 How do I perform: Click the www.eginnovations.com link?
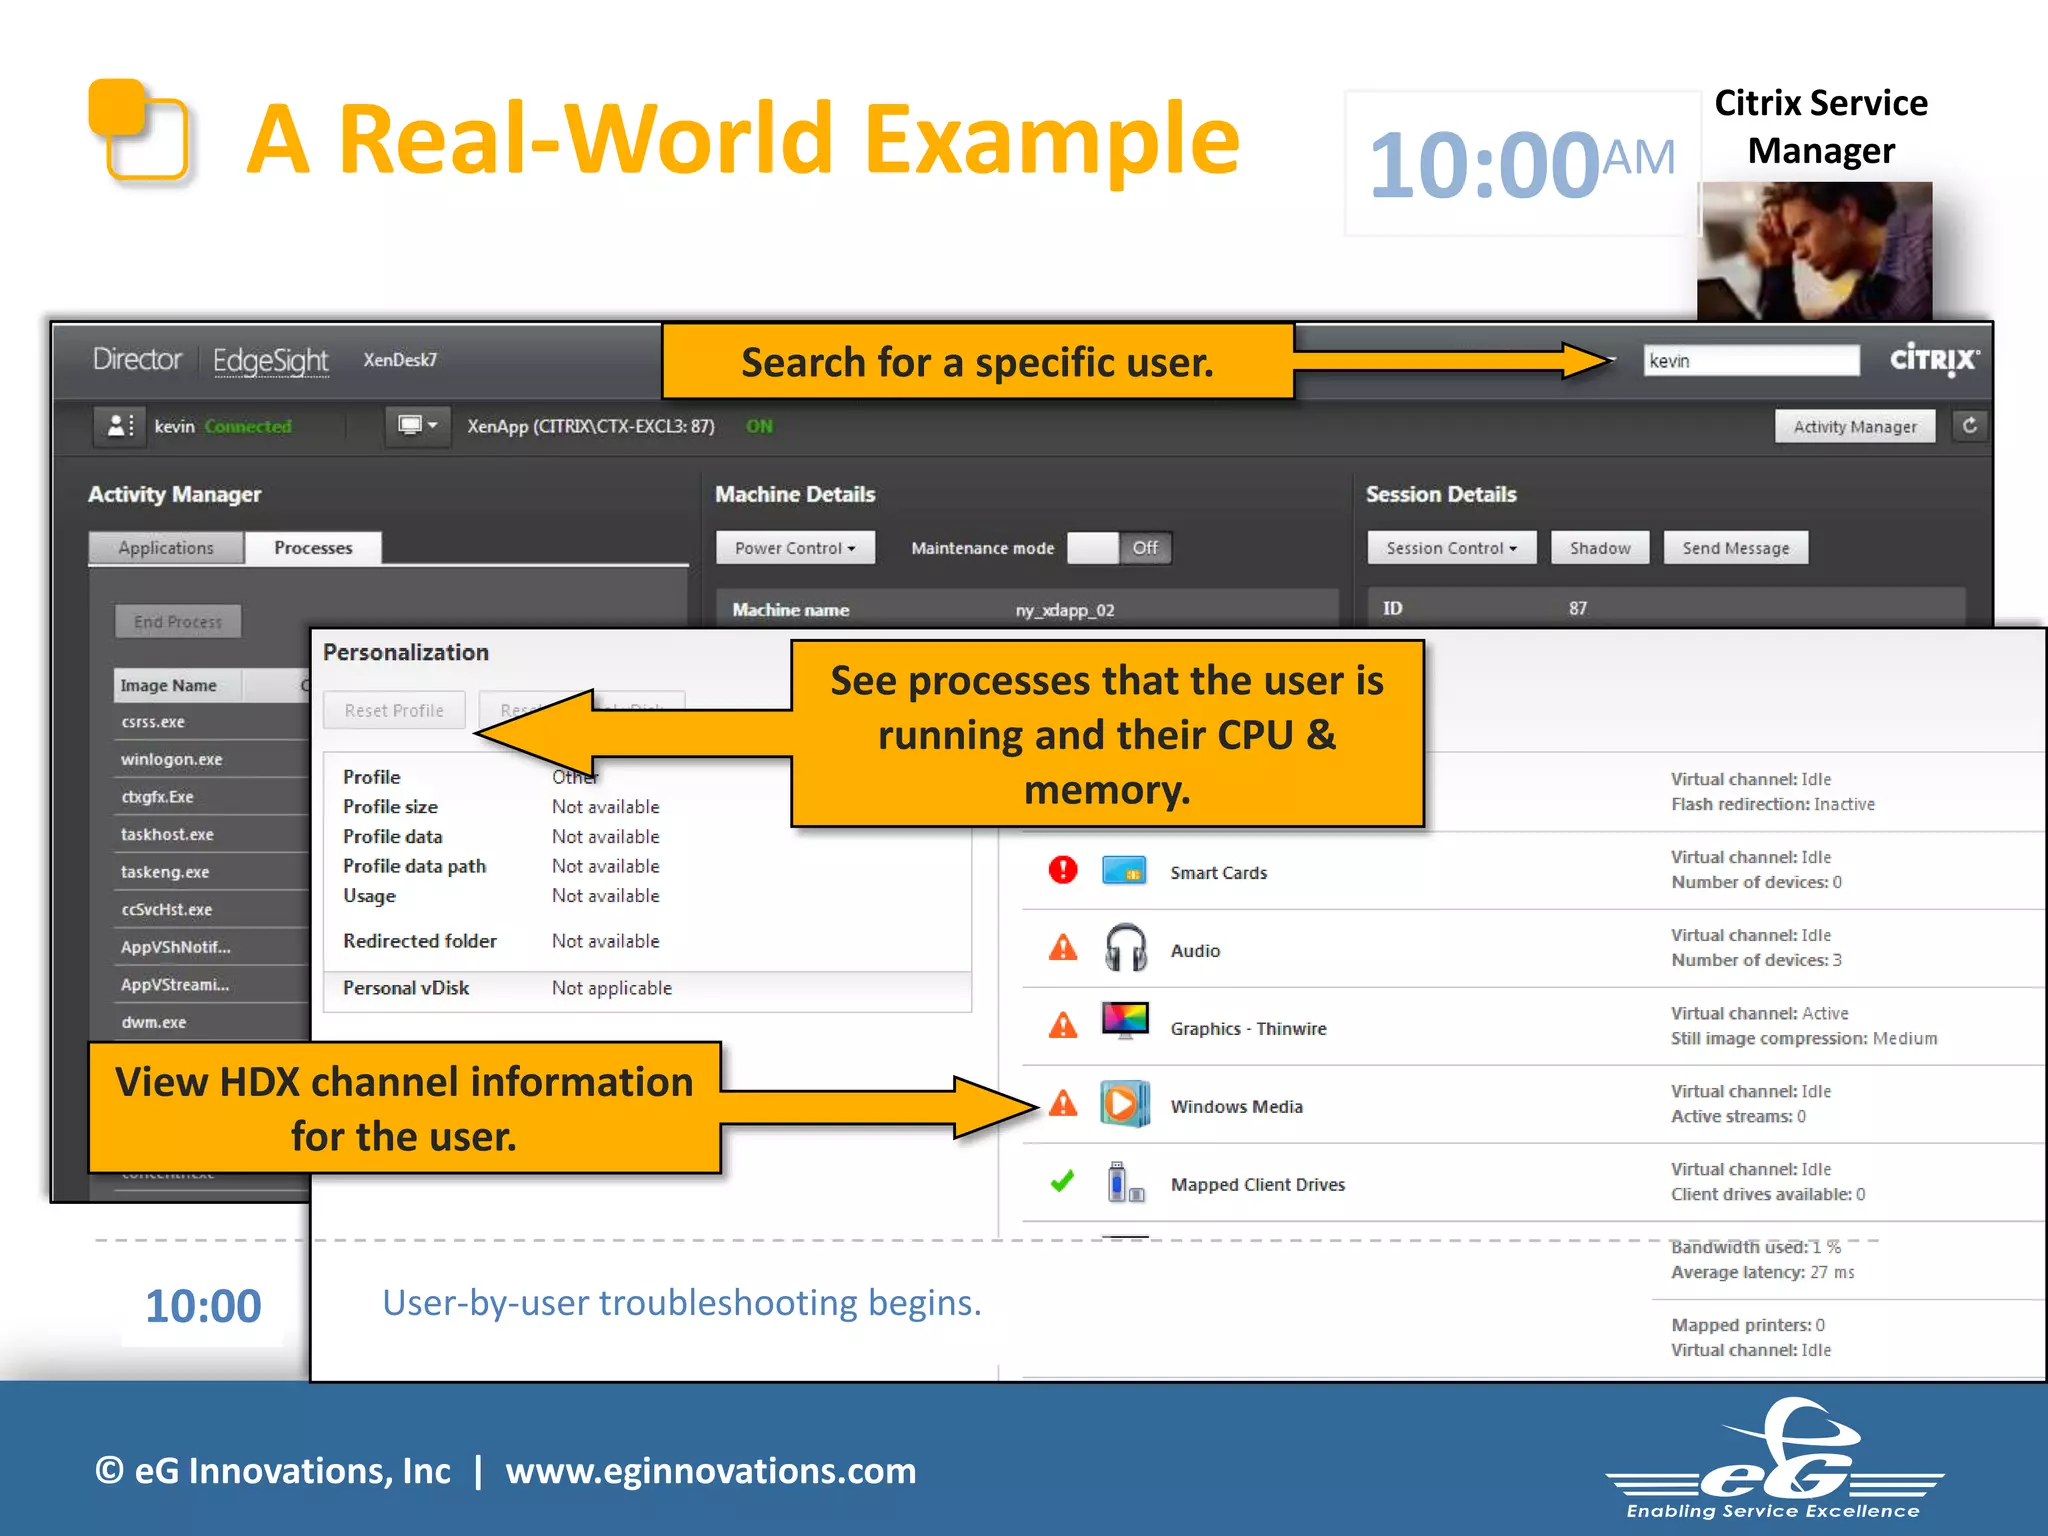711,1471
